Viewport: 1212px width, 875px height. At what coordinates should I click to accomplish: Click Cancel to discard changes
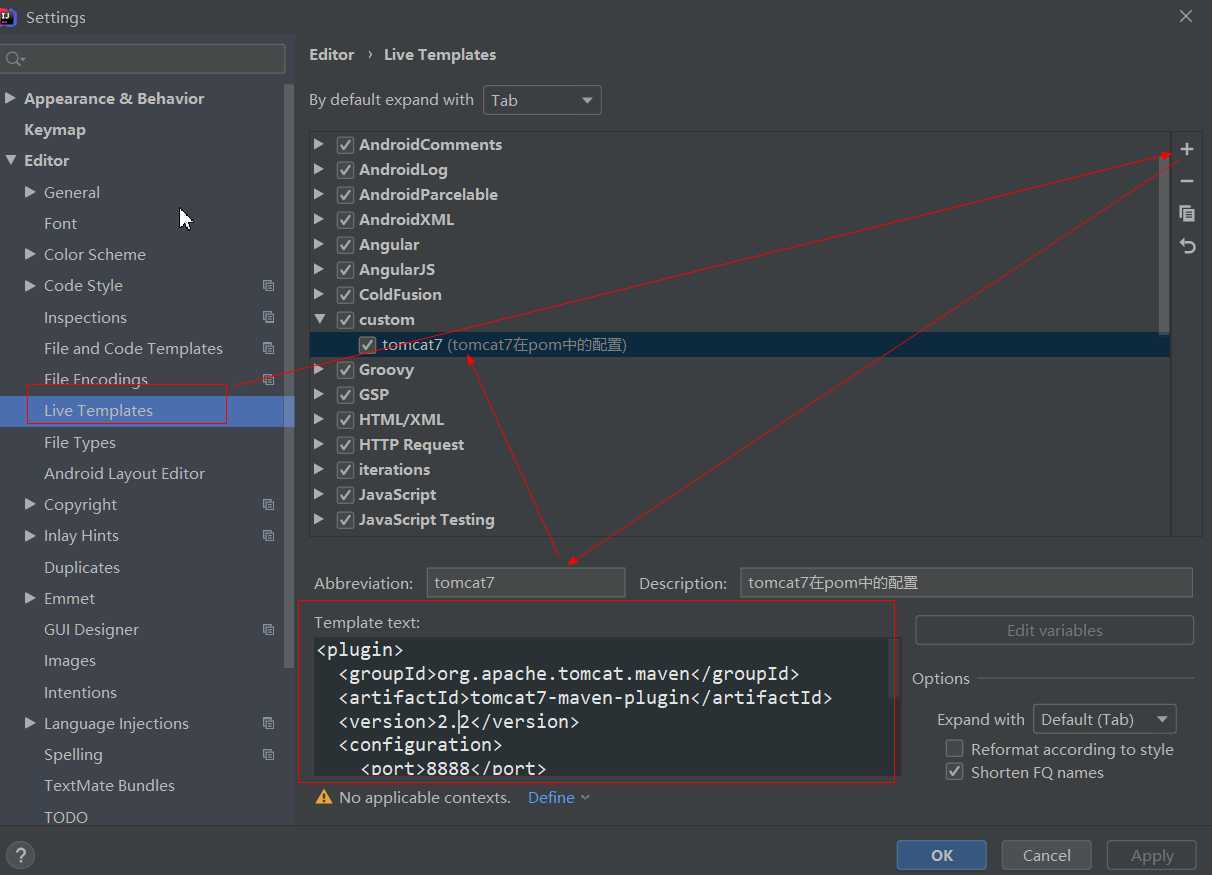click(x=1047, y=855)
